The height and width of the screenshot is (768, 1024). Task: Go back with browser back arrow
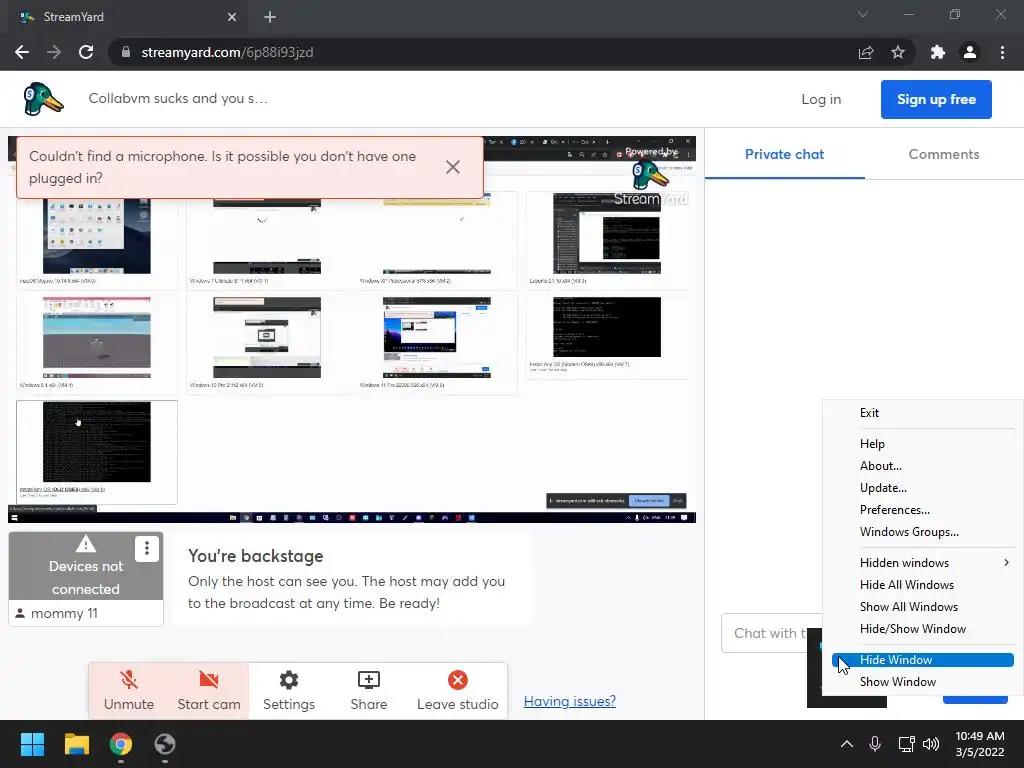point(22,52)
